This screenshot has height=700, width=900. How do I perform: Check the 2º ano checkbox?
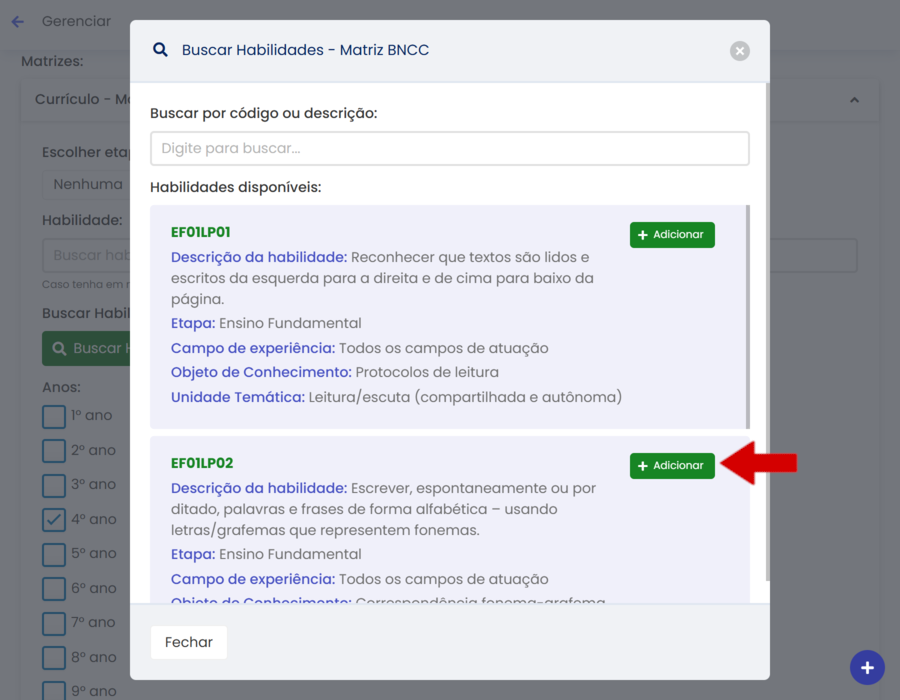(54, 450)
